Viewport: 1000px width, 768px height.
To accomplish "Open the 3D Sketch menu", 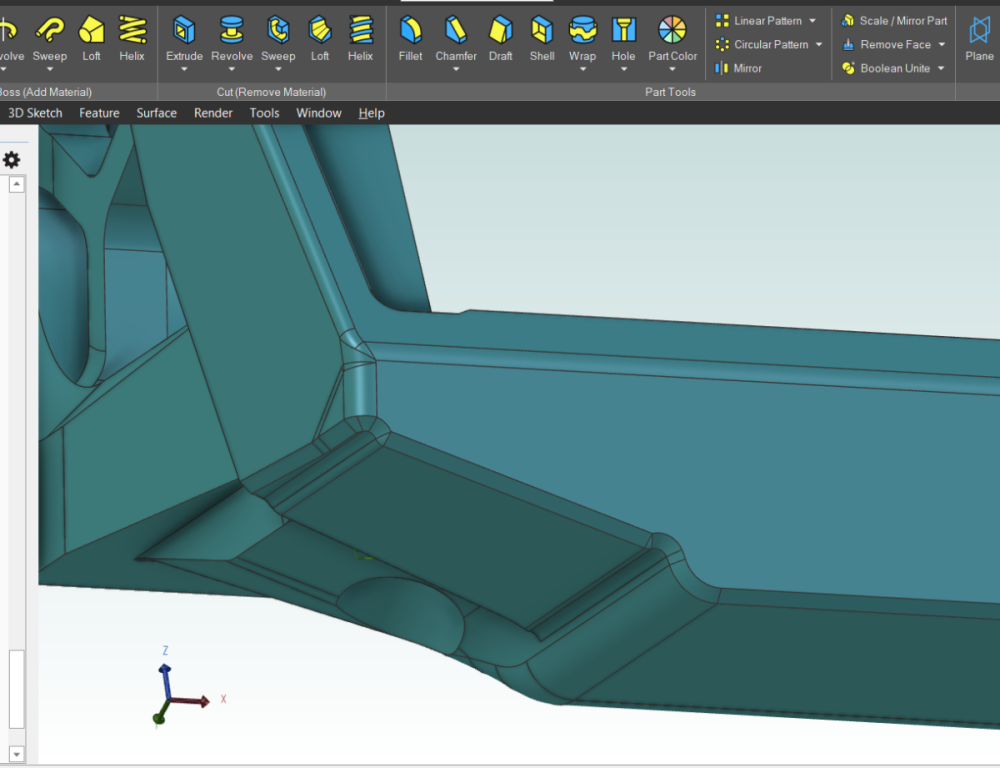I will click(x=35, y=113).
